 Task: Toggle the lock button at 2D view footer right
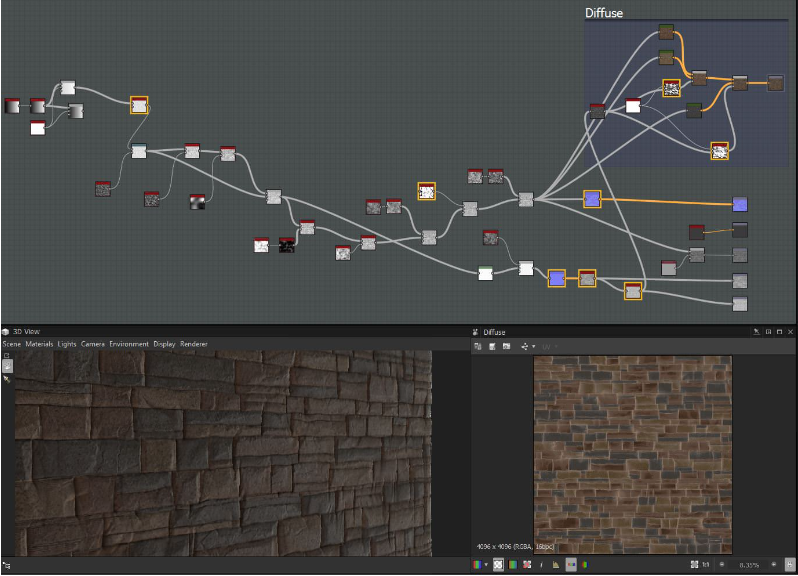click(x=790, y=564)
